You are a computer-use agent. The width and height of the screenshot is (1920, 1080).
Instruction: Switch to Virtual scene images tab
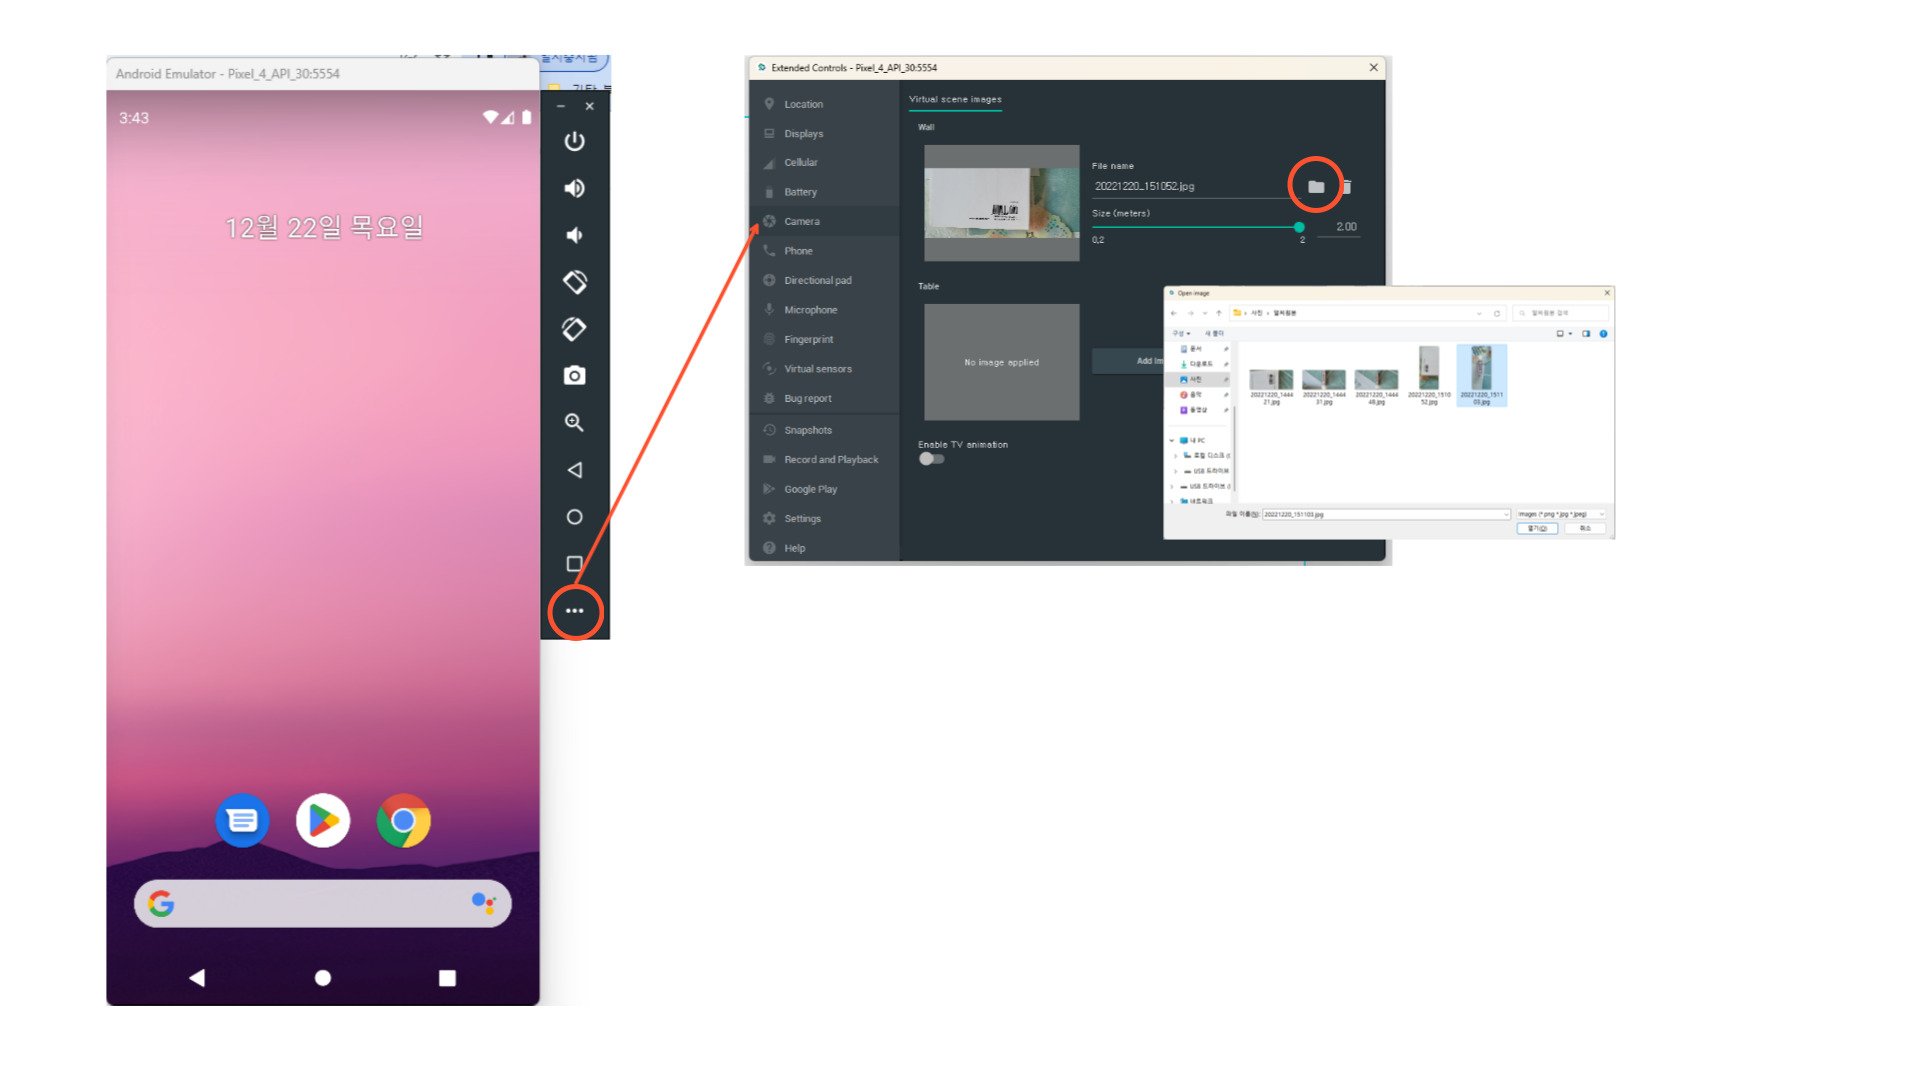[955, 99]
